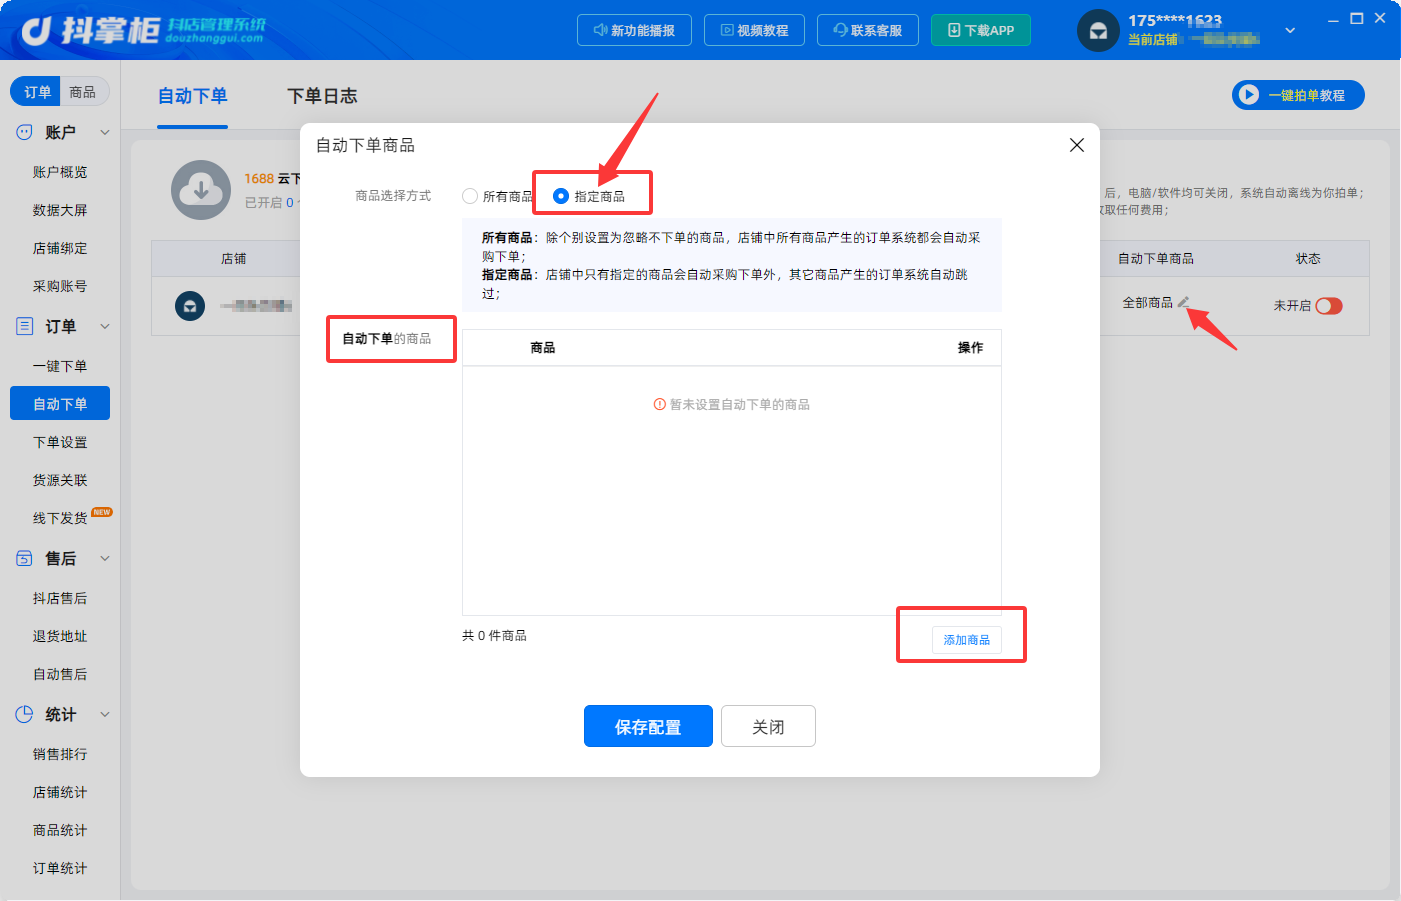Click the shop avatar in the table row
Image resolution: width=1401 pixels, height=901 pixels.
(x=190, y=306)
